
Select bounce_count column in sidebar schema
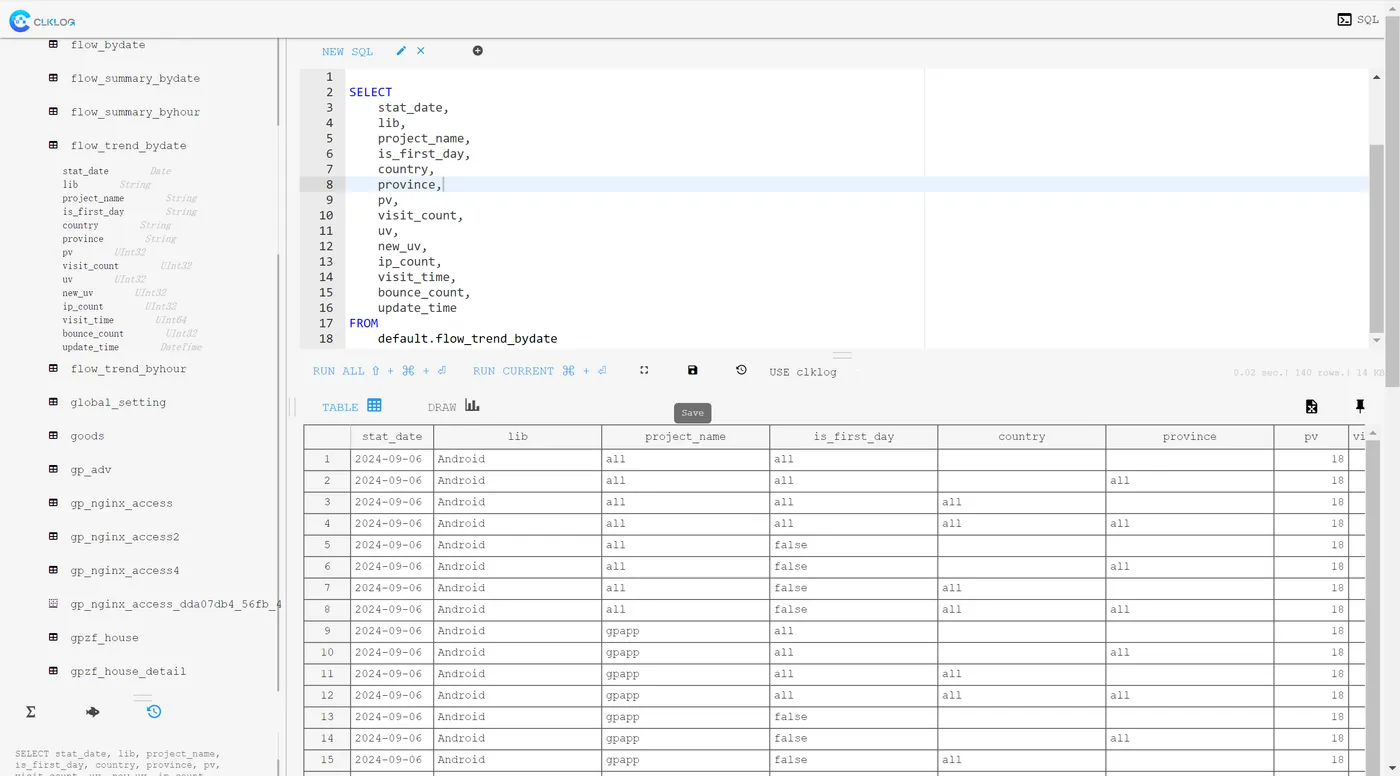pos(93,334)
